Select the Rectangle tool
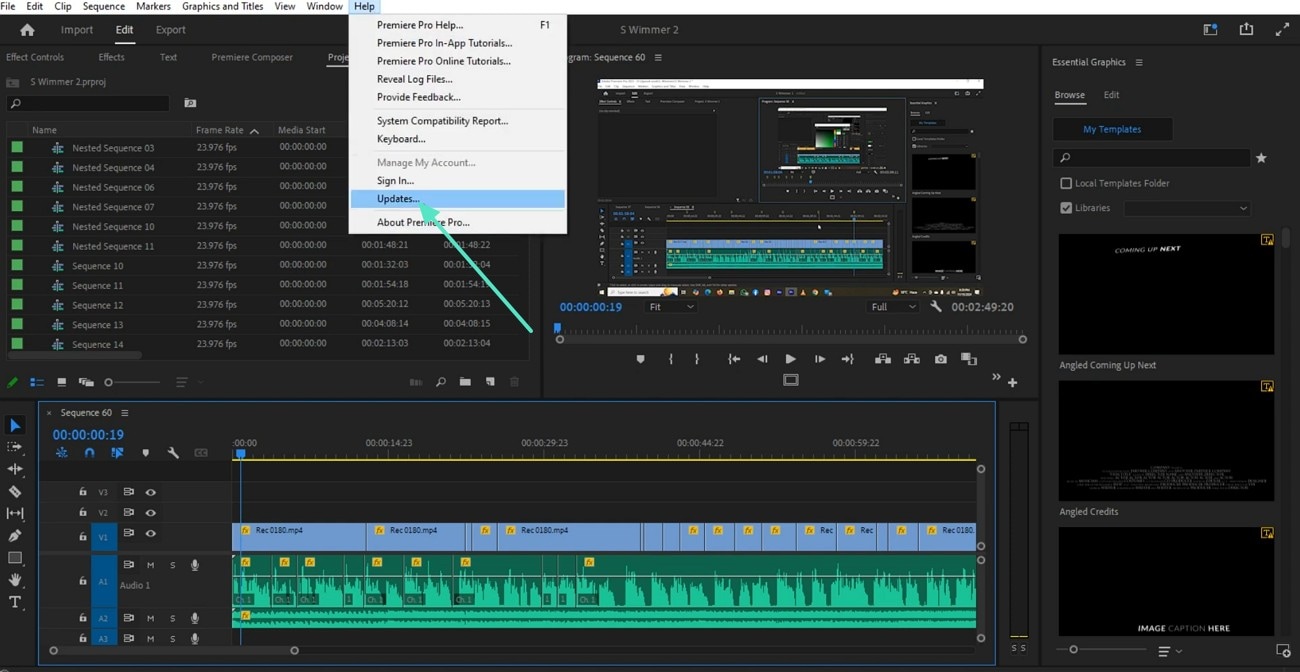This screenshot has height=672, width=1300. pos(15,558)
